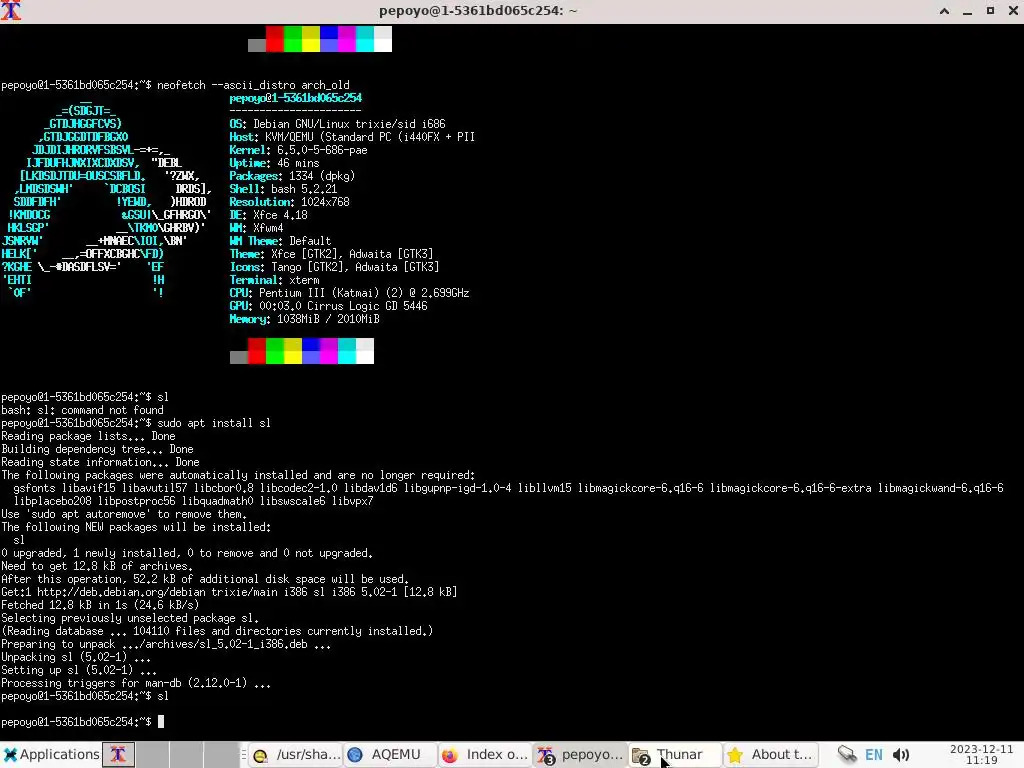Click the Reading package lists... Done line
The height and width of the screenshot is (768, 1024).
[88, 436]
